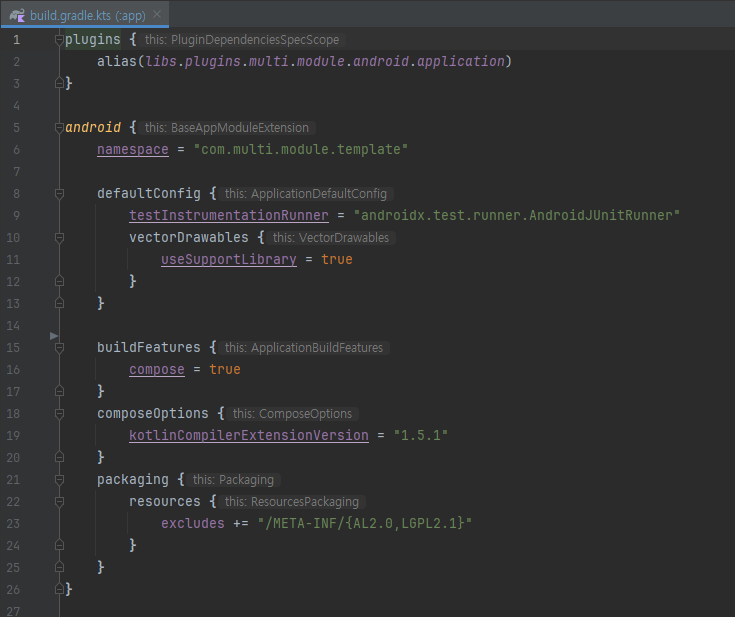
Task: Click true value on useSupportLibrary line
Action: pos(337,259)
